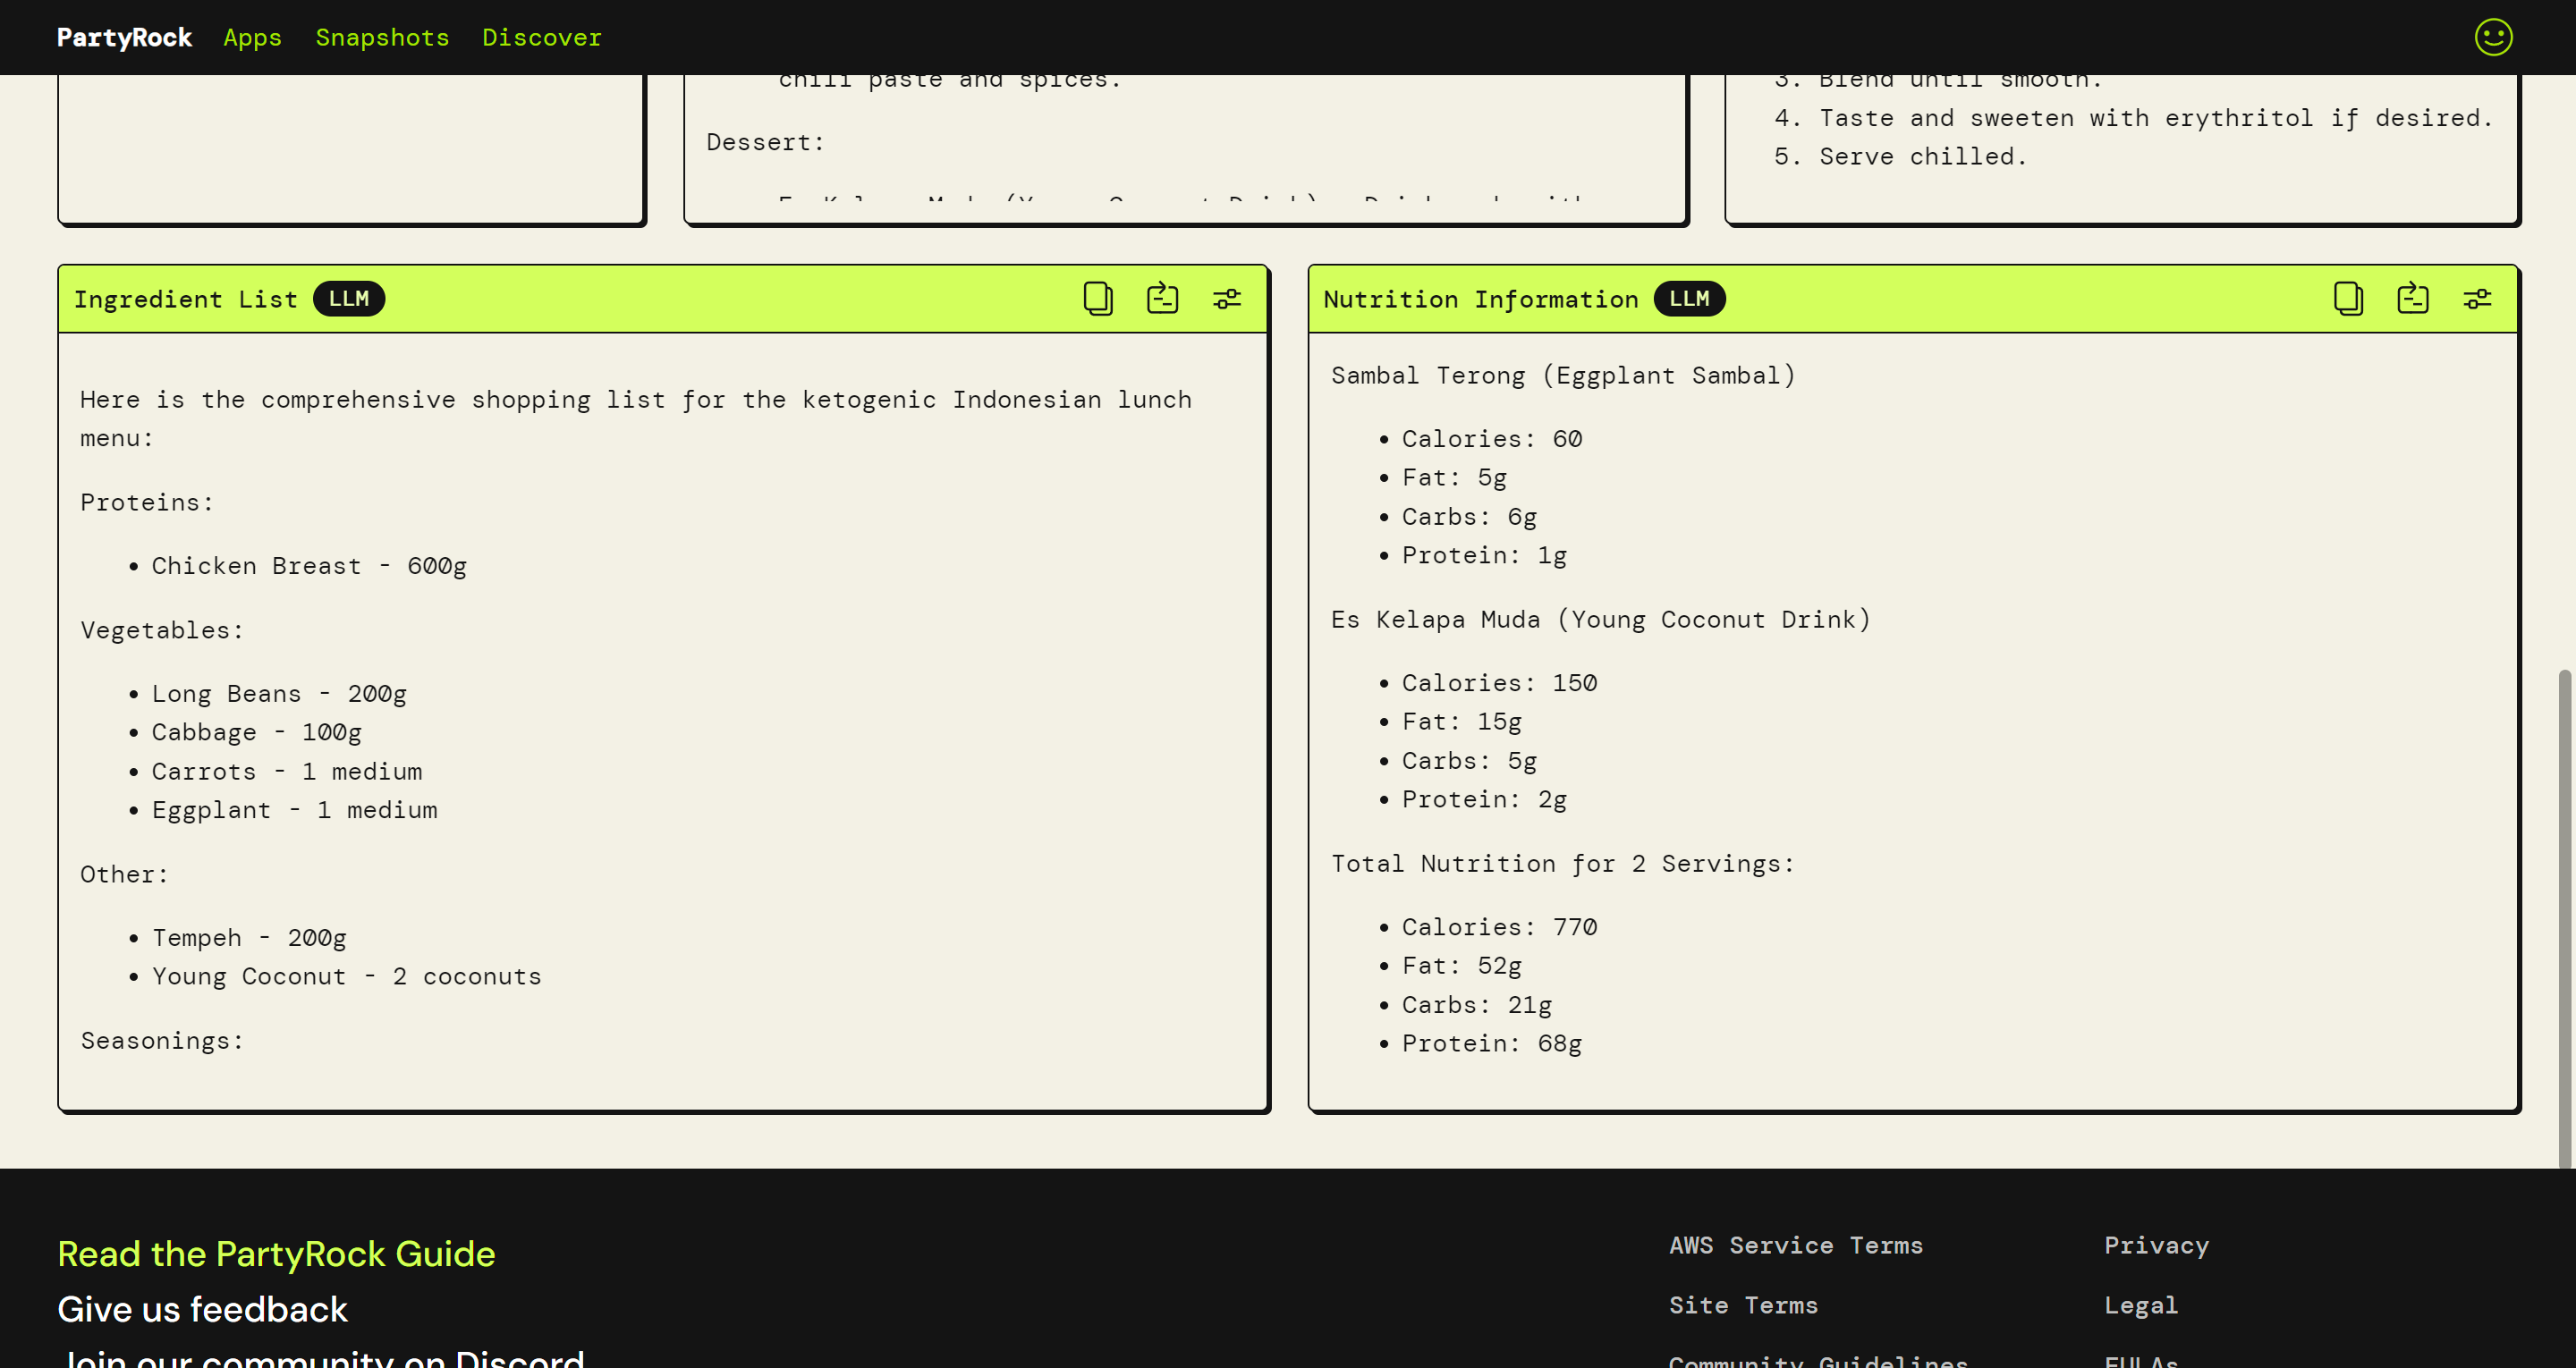The image size is (2576, 1368).
Task: Click the Nutrition Information share/export icon
Action: pyautogui.click(x=2412, y=298)
